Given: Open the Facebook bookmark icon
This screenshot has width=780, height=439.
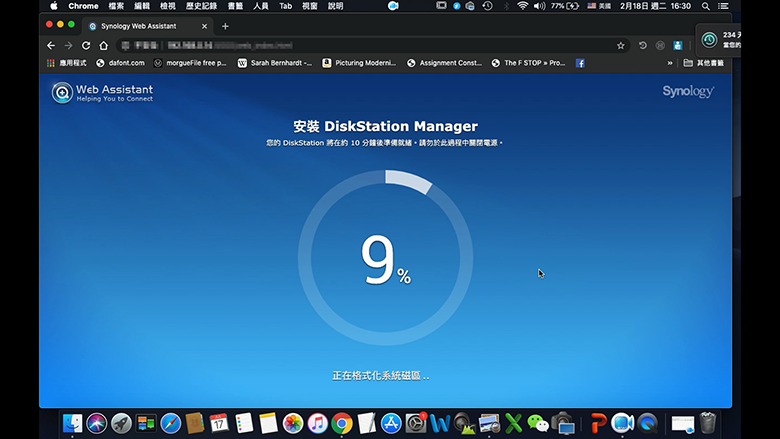Looking at the screenshot, I should (580, 63).
